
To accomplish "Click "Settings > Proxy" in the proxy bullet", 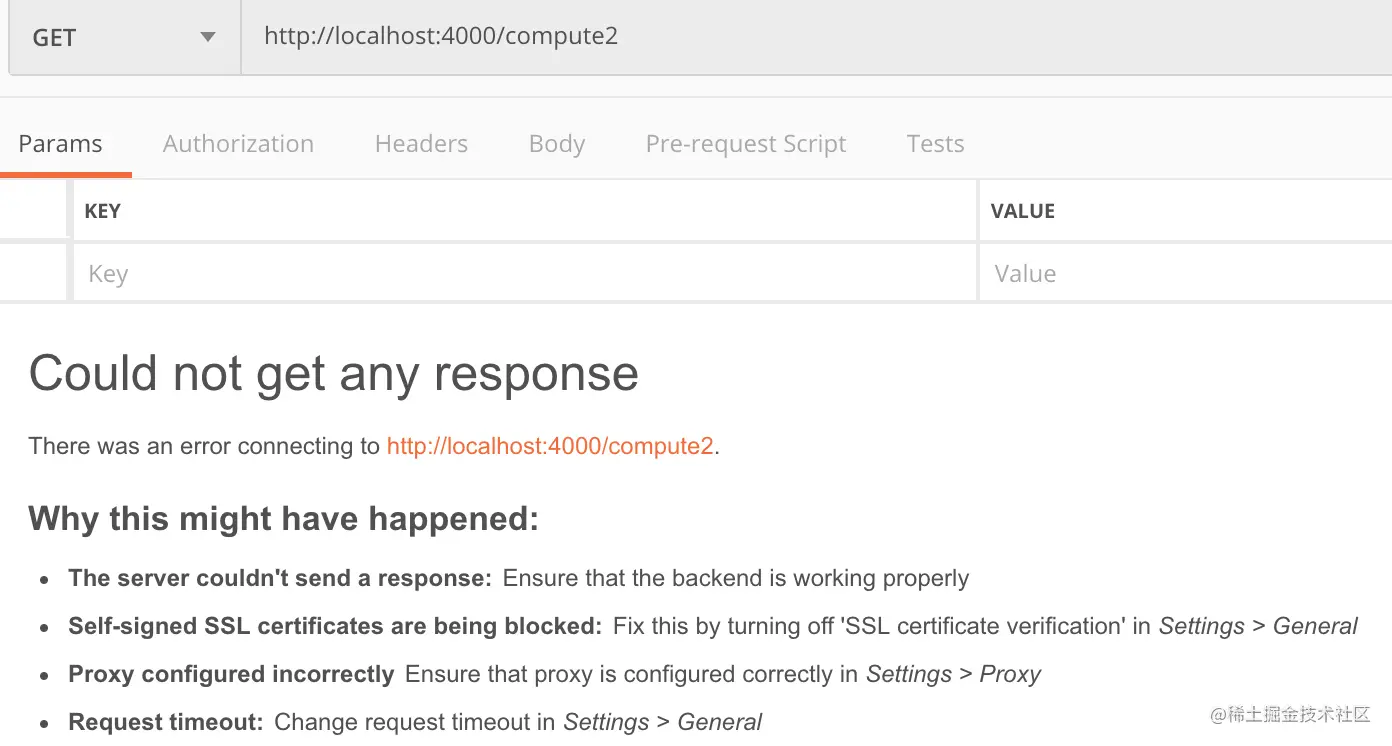I will click(953, 675).
